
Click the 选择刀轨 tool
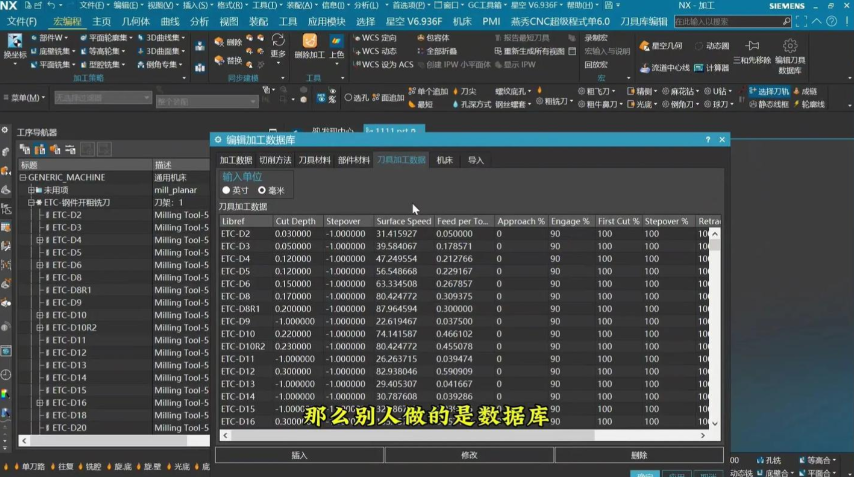coord(769,91)
